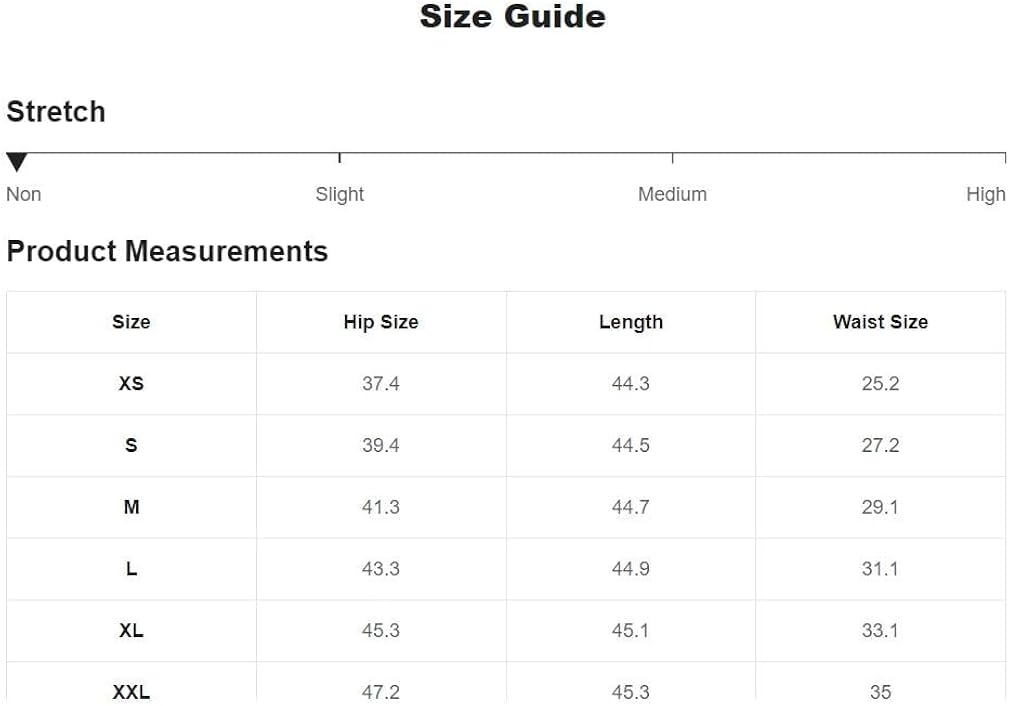Click the black triangle stretch indicator
This screenshot has width=1009, height=706.
coord(17,162)
